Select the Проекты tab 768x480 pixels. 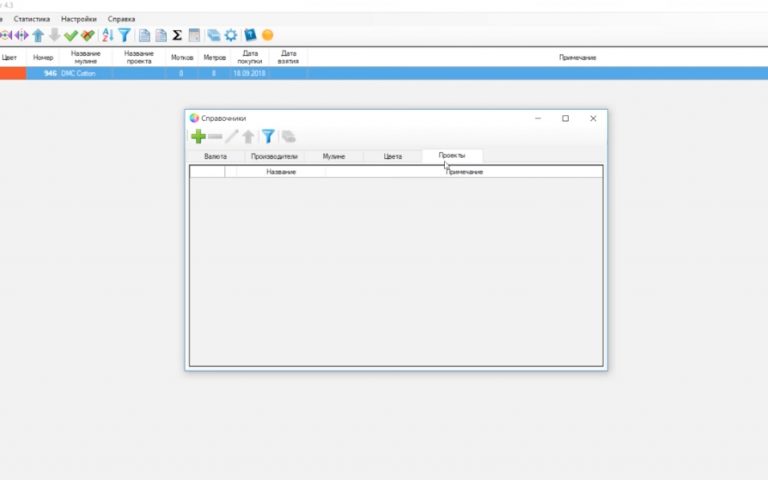pyautogui.click(x=452, y=155)
